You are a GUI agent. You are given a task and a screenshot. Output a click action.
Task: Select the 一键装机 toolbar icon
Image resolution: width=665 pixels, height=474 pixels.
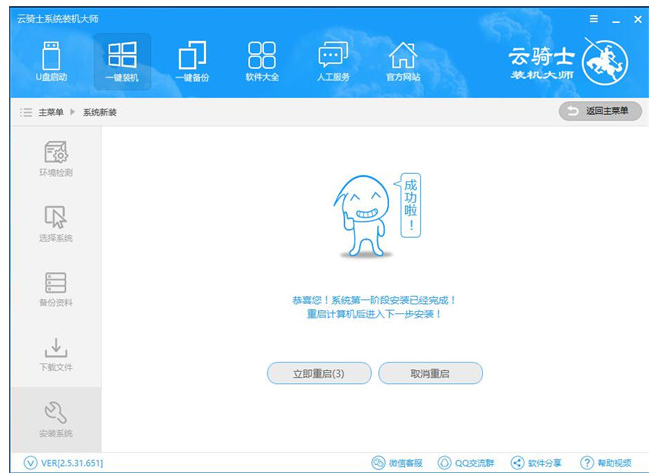pos(122,62)
